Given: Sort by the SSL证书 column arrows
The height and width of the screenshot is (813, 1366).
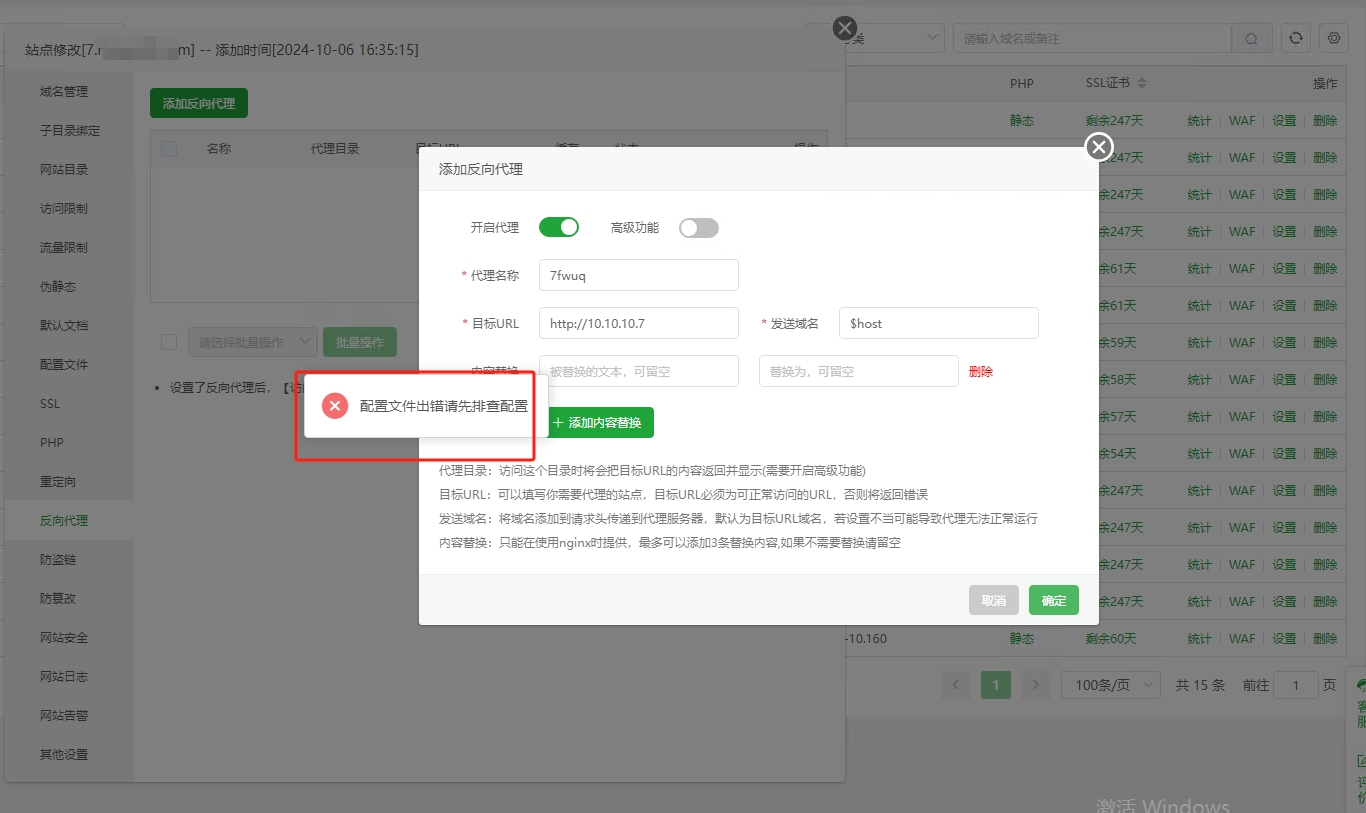Looking at the screenshot, I should (1142, 83).
